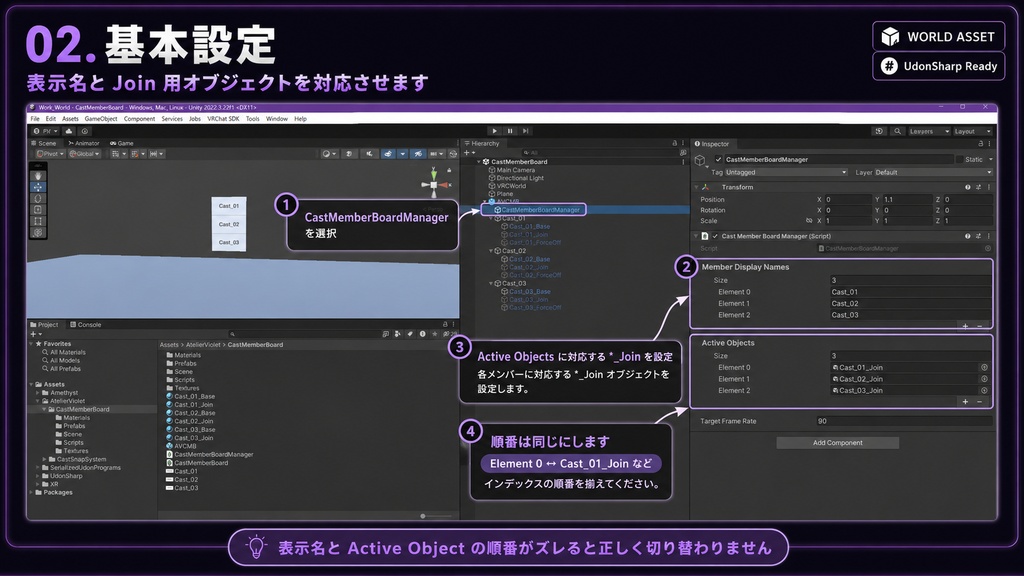Click Project favorites star filter icon
Viewport: 1024px width, 576px height.
(x=435, y=334)
